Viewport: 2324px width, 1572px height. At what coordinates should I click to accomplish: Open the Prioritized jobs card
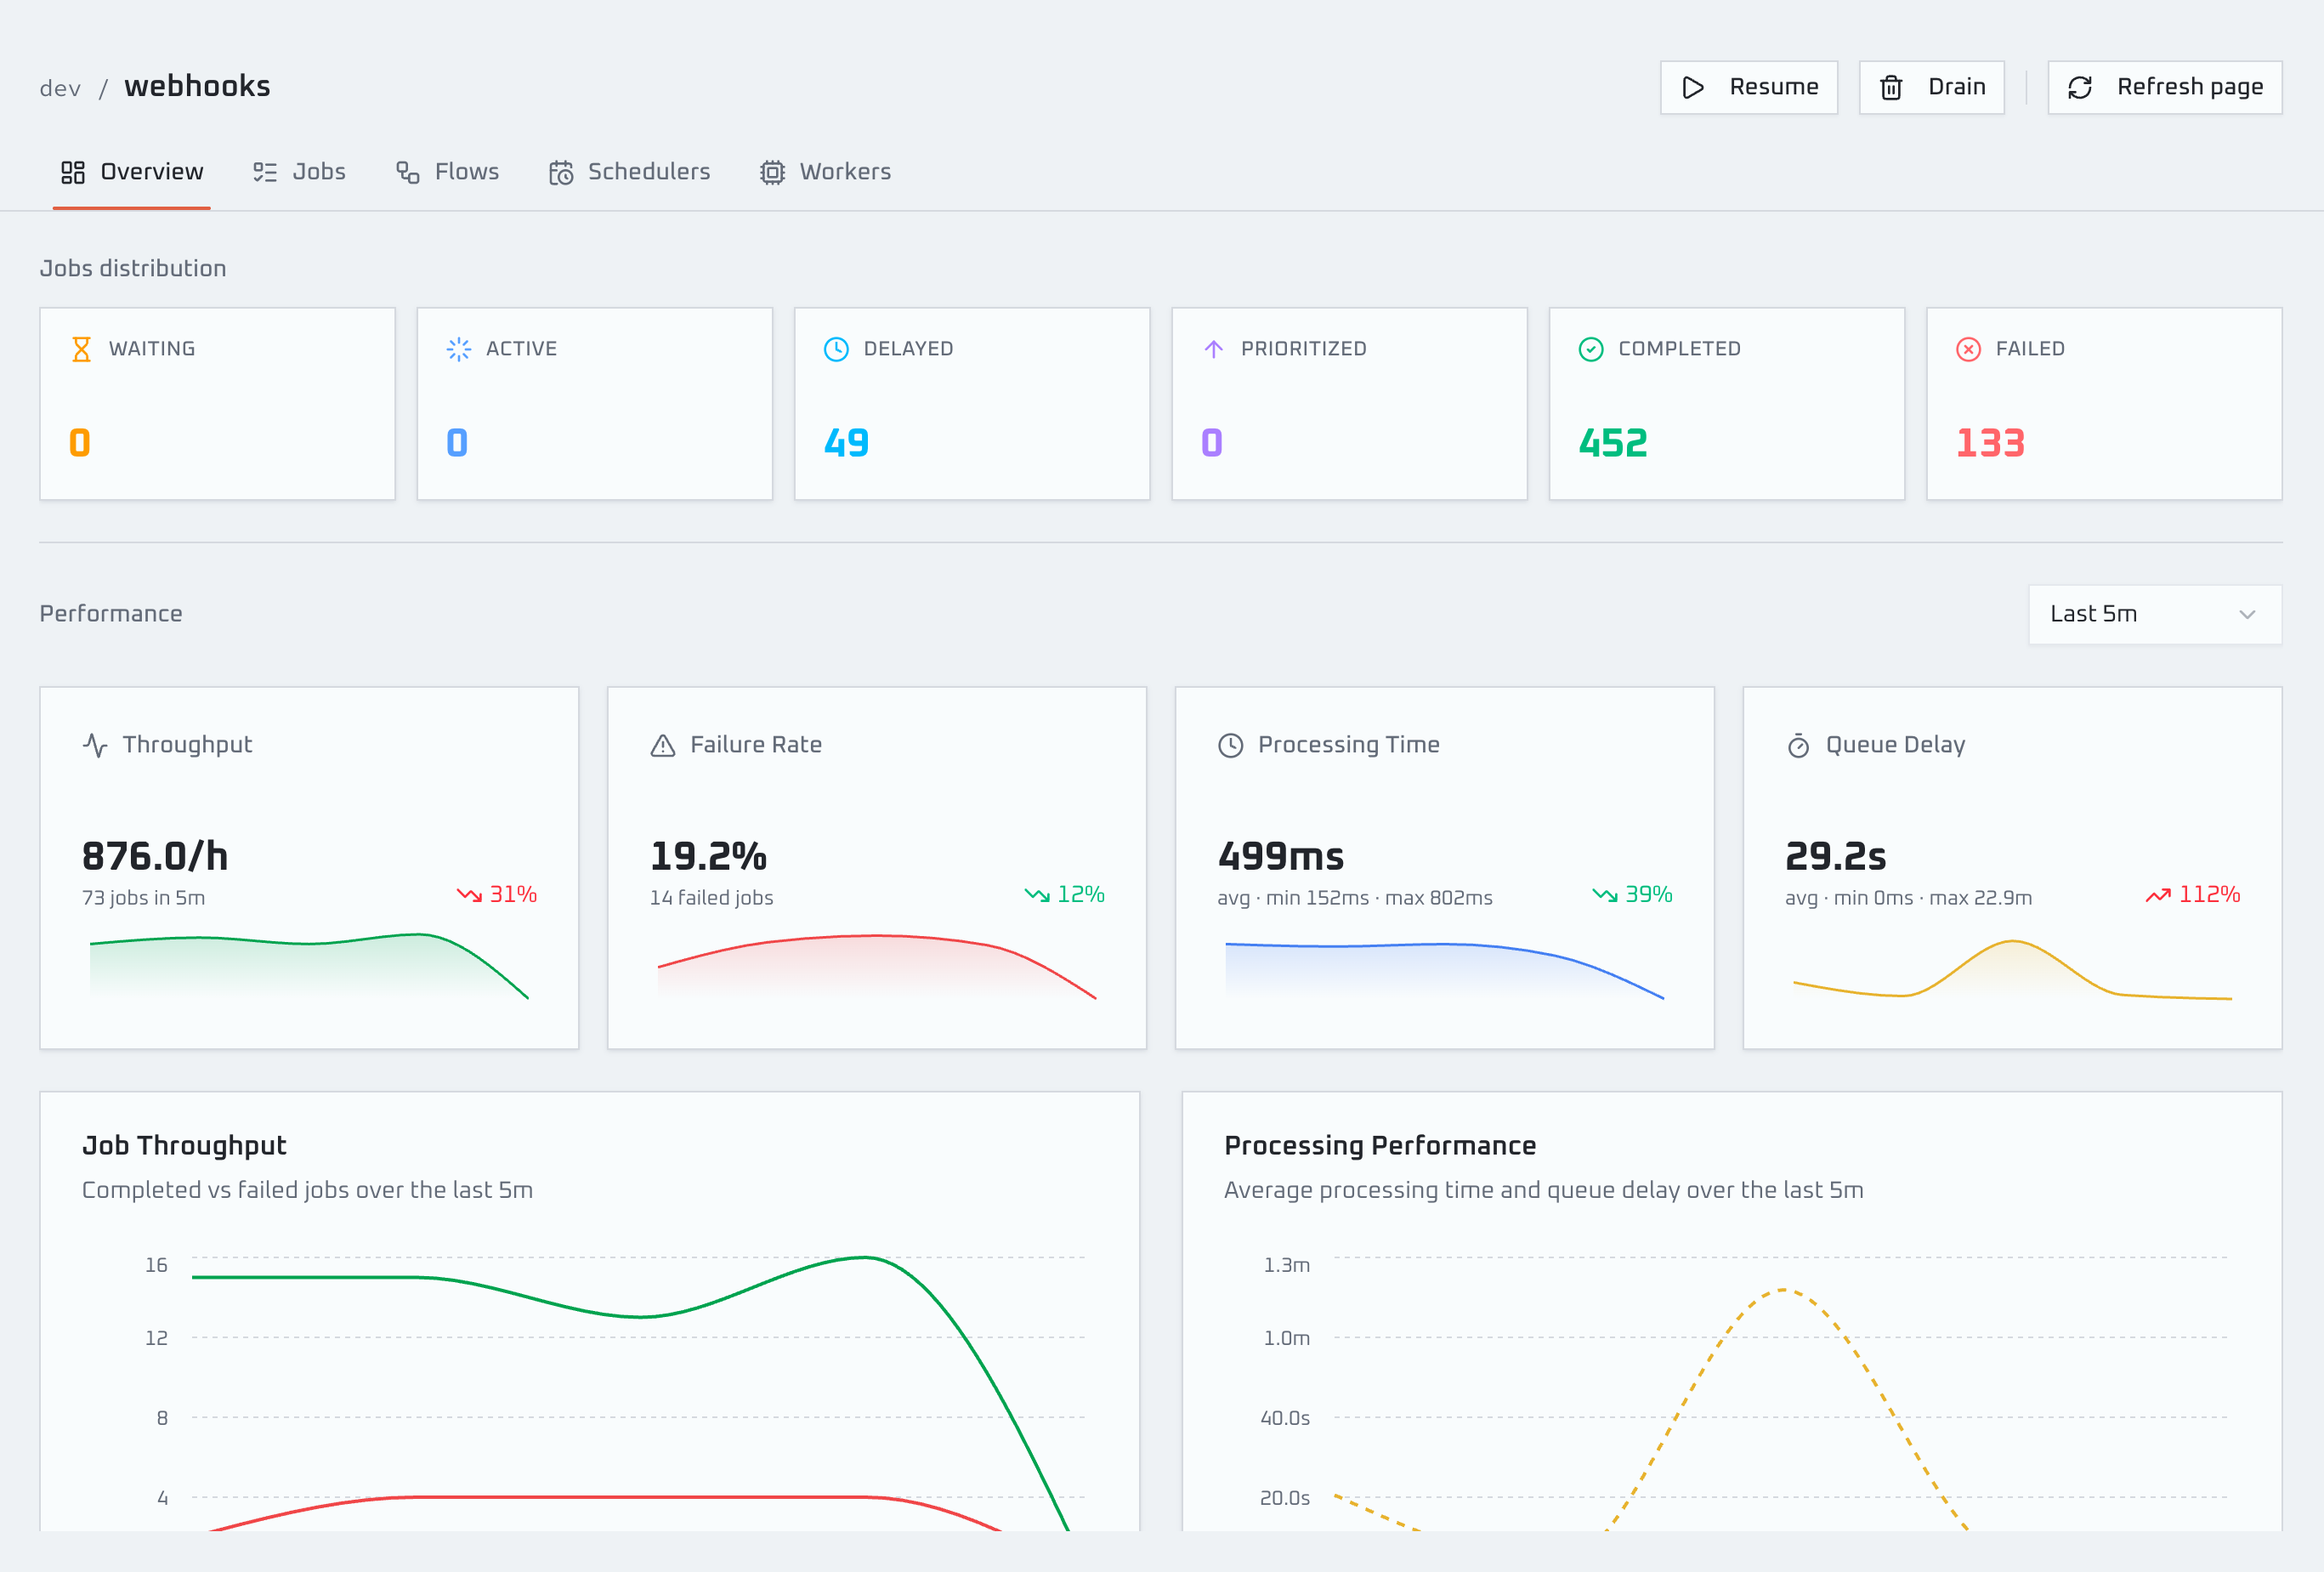coord(1349,403)
